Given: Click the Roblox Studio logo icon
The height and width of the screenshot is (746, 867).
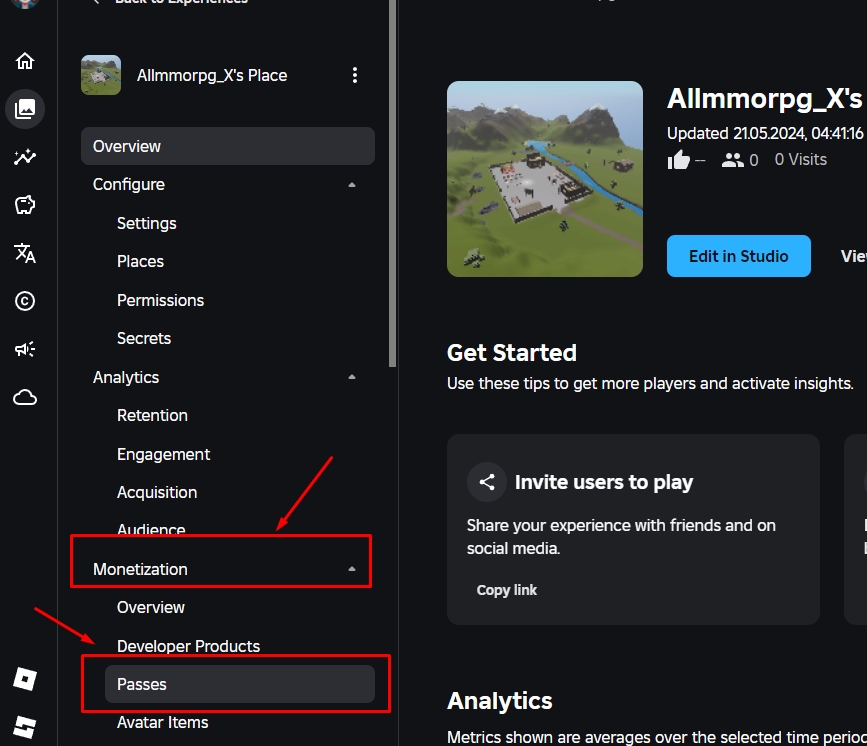Looking at the screenshot, I should [x=25, y=727].
